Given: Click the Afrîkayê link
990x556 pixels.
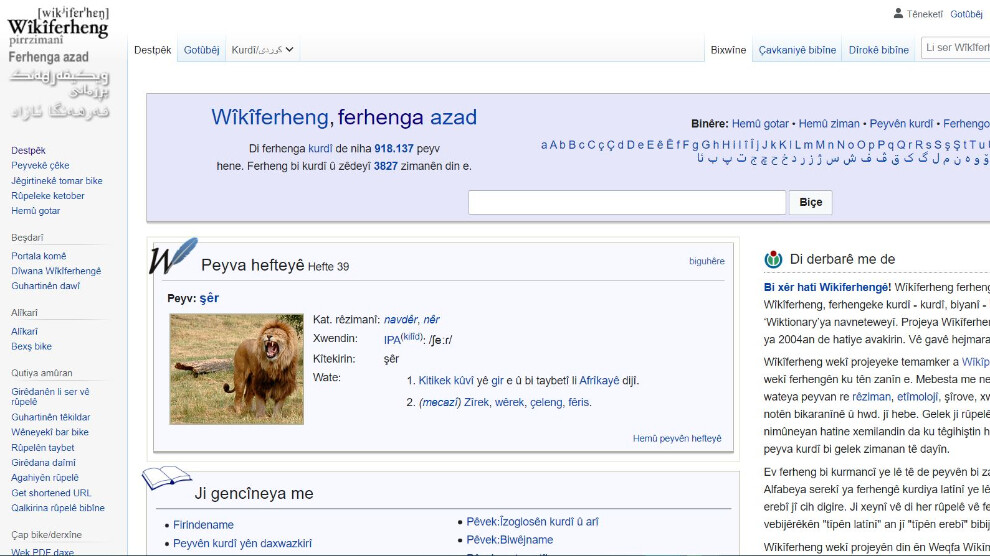Looking at the screenshot, I should (x=599, y=381).
